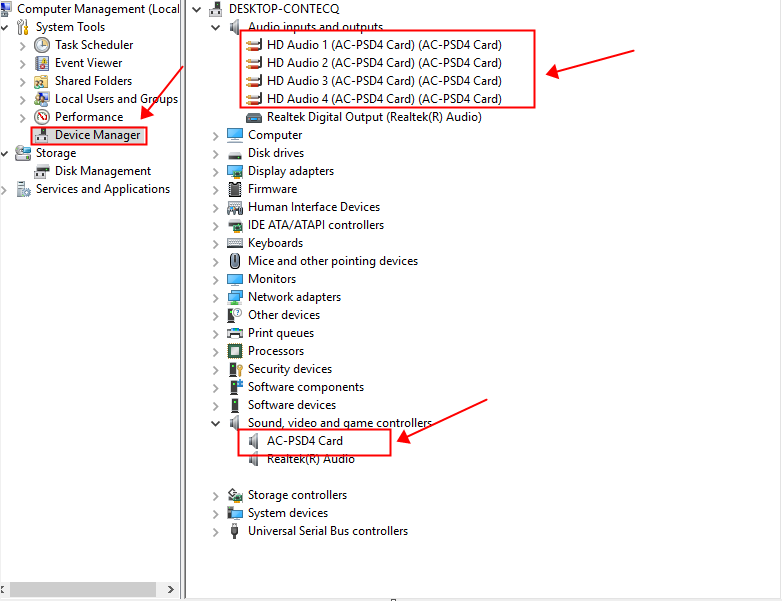Click the Print queues printer icon

click(235, 333)
